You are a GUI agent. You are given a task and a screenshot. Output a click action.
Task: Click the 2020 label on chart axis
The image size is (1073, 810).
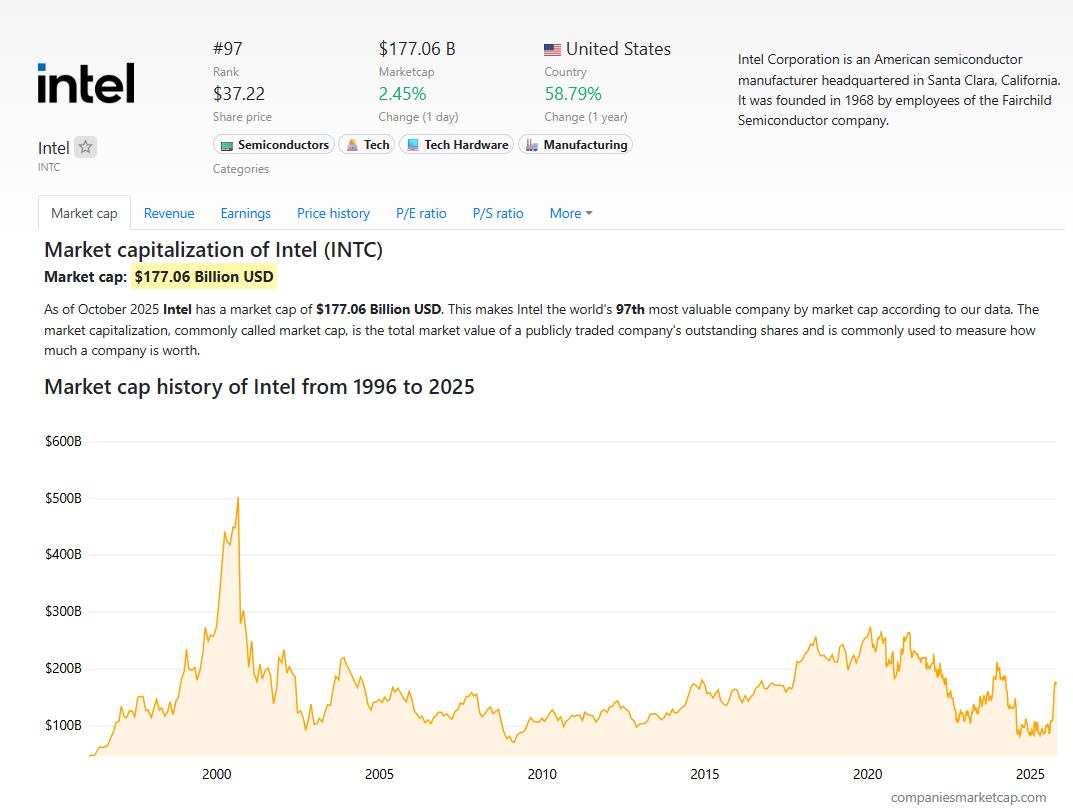coord(867,774)
